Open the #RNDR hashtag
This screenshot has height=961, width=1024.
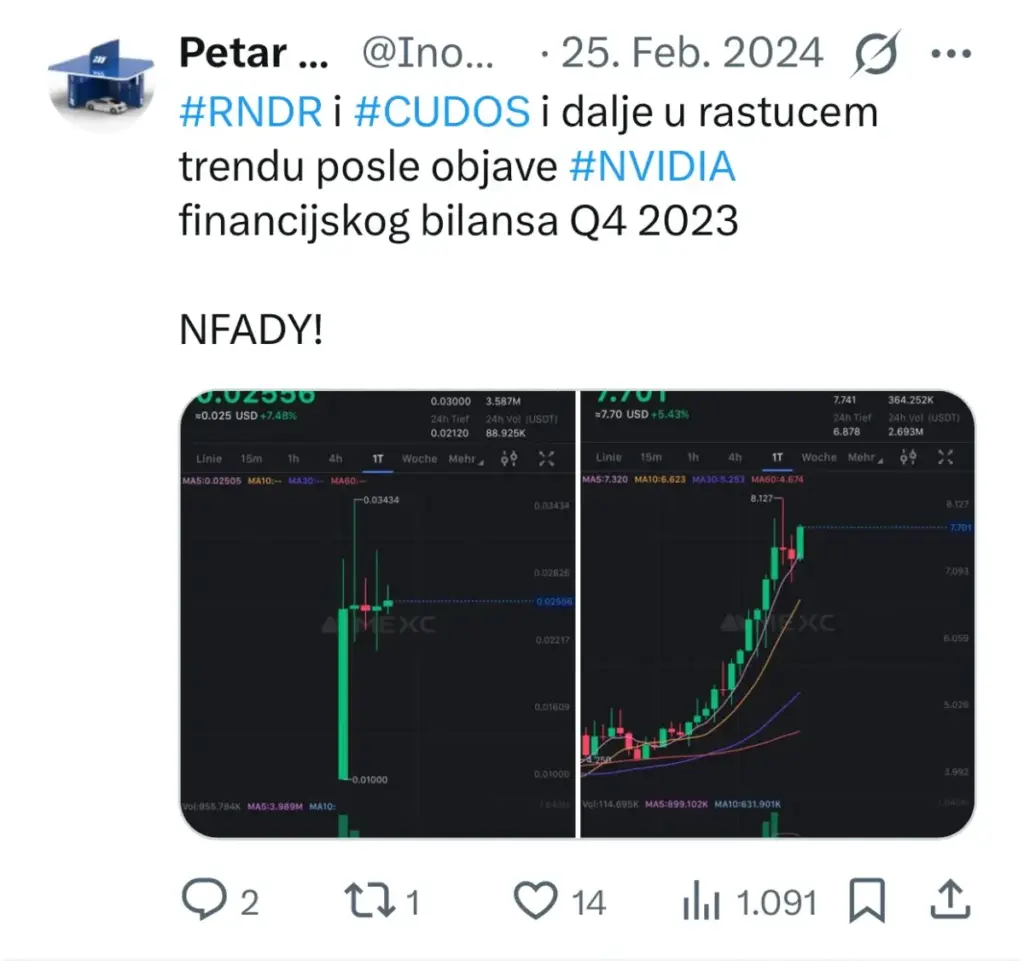250,112
